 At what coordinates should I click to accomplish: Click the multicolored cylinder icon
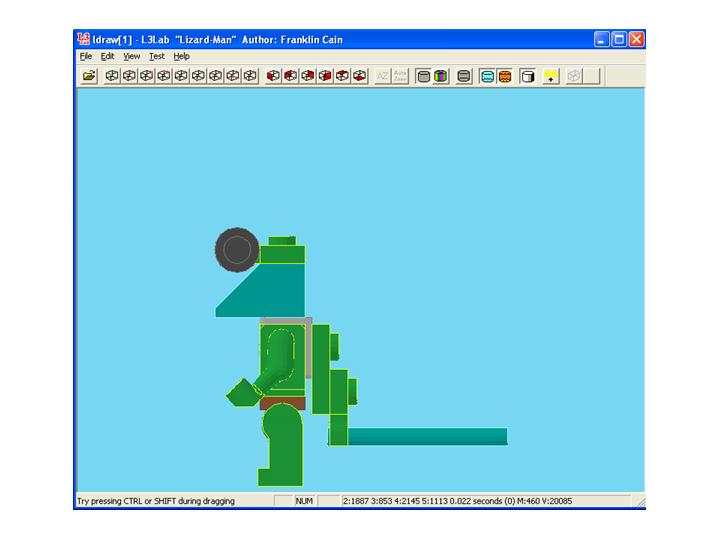click(441, 76)
